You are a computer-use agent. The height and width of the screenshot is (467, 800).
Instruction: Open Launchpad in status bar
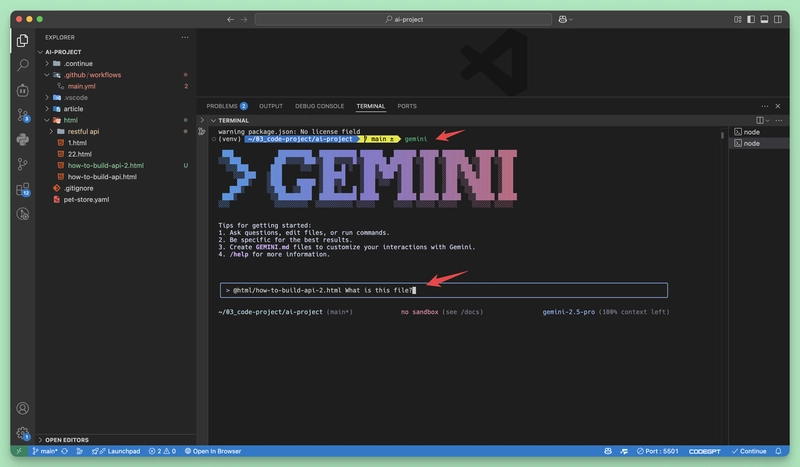coord(116,451)
